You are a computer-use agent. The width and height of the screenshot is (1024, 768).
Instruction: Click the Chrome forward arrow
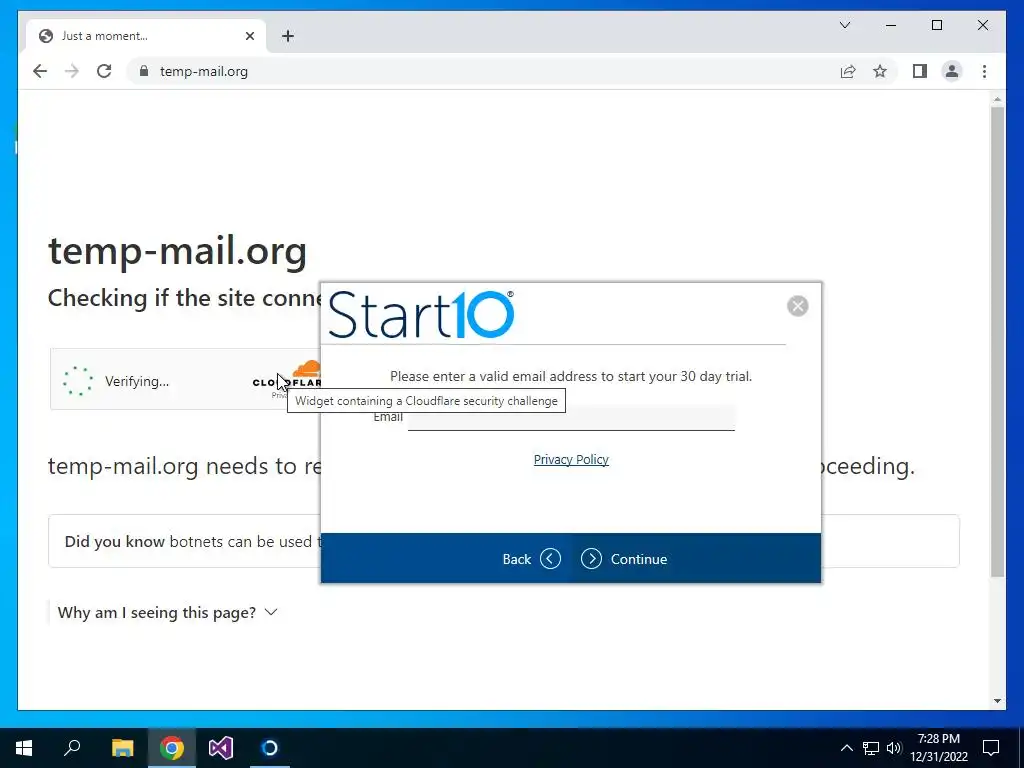(72, 71)
